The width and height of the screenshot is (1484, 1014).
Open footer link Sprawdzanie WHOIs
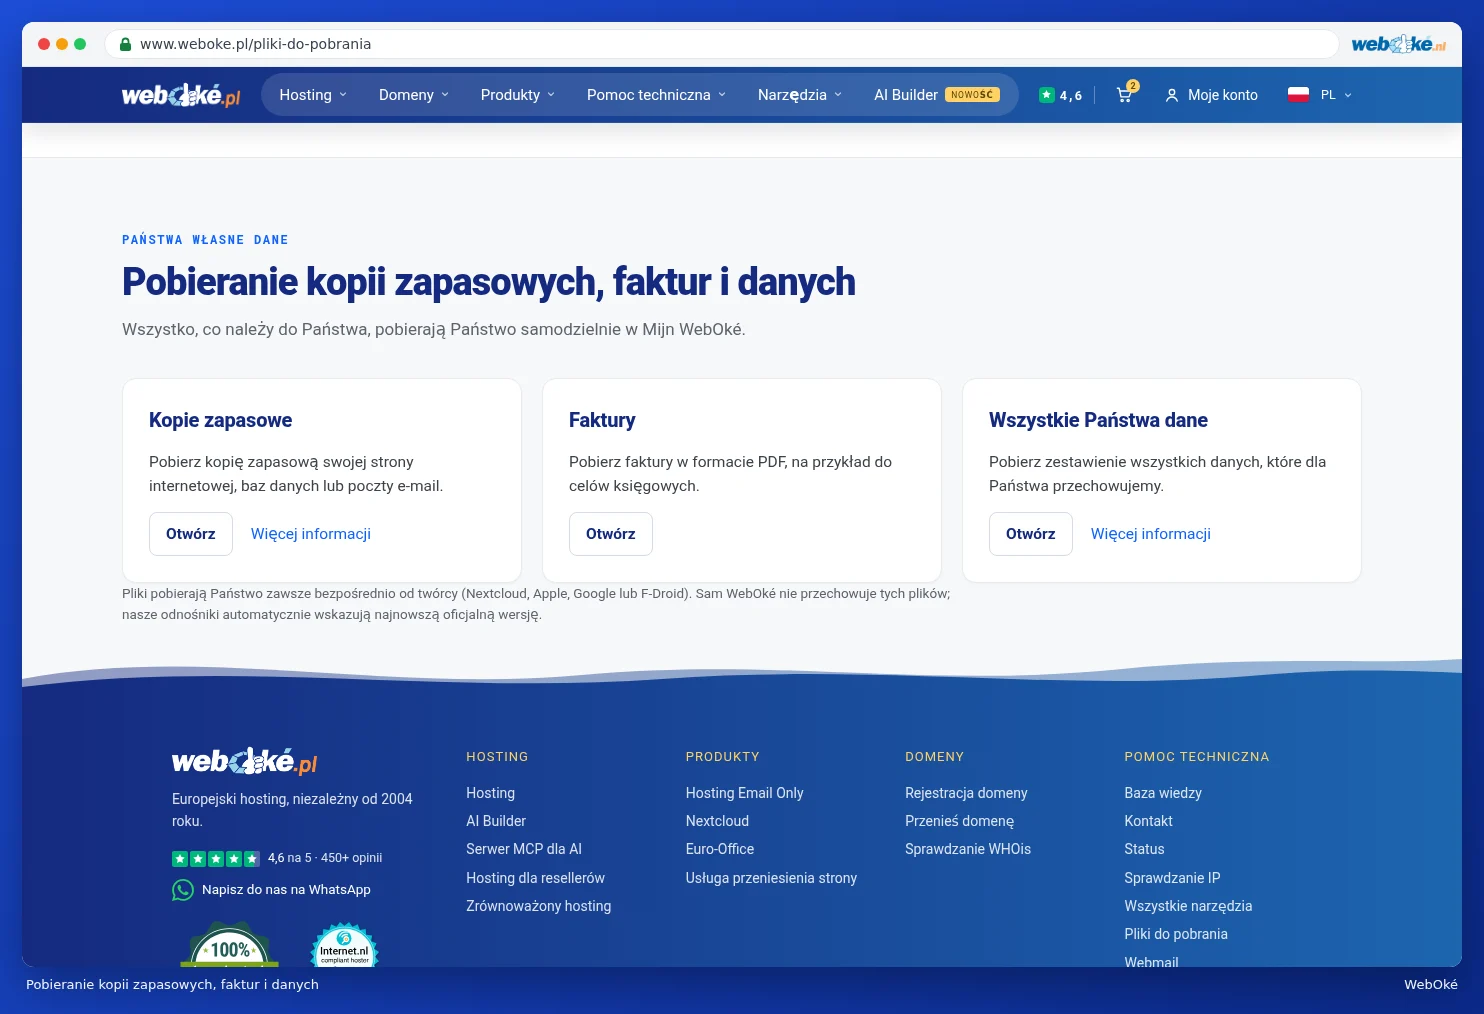[968, 849]
